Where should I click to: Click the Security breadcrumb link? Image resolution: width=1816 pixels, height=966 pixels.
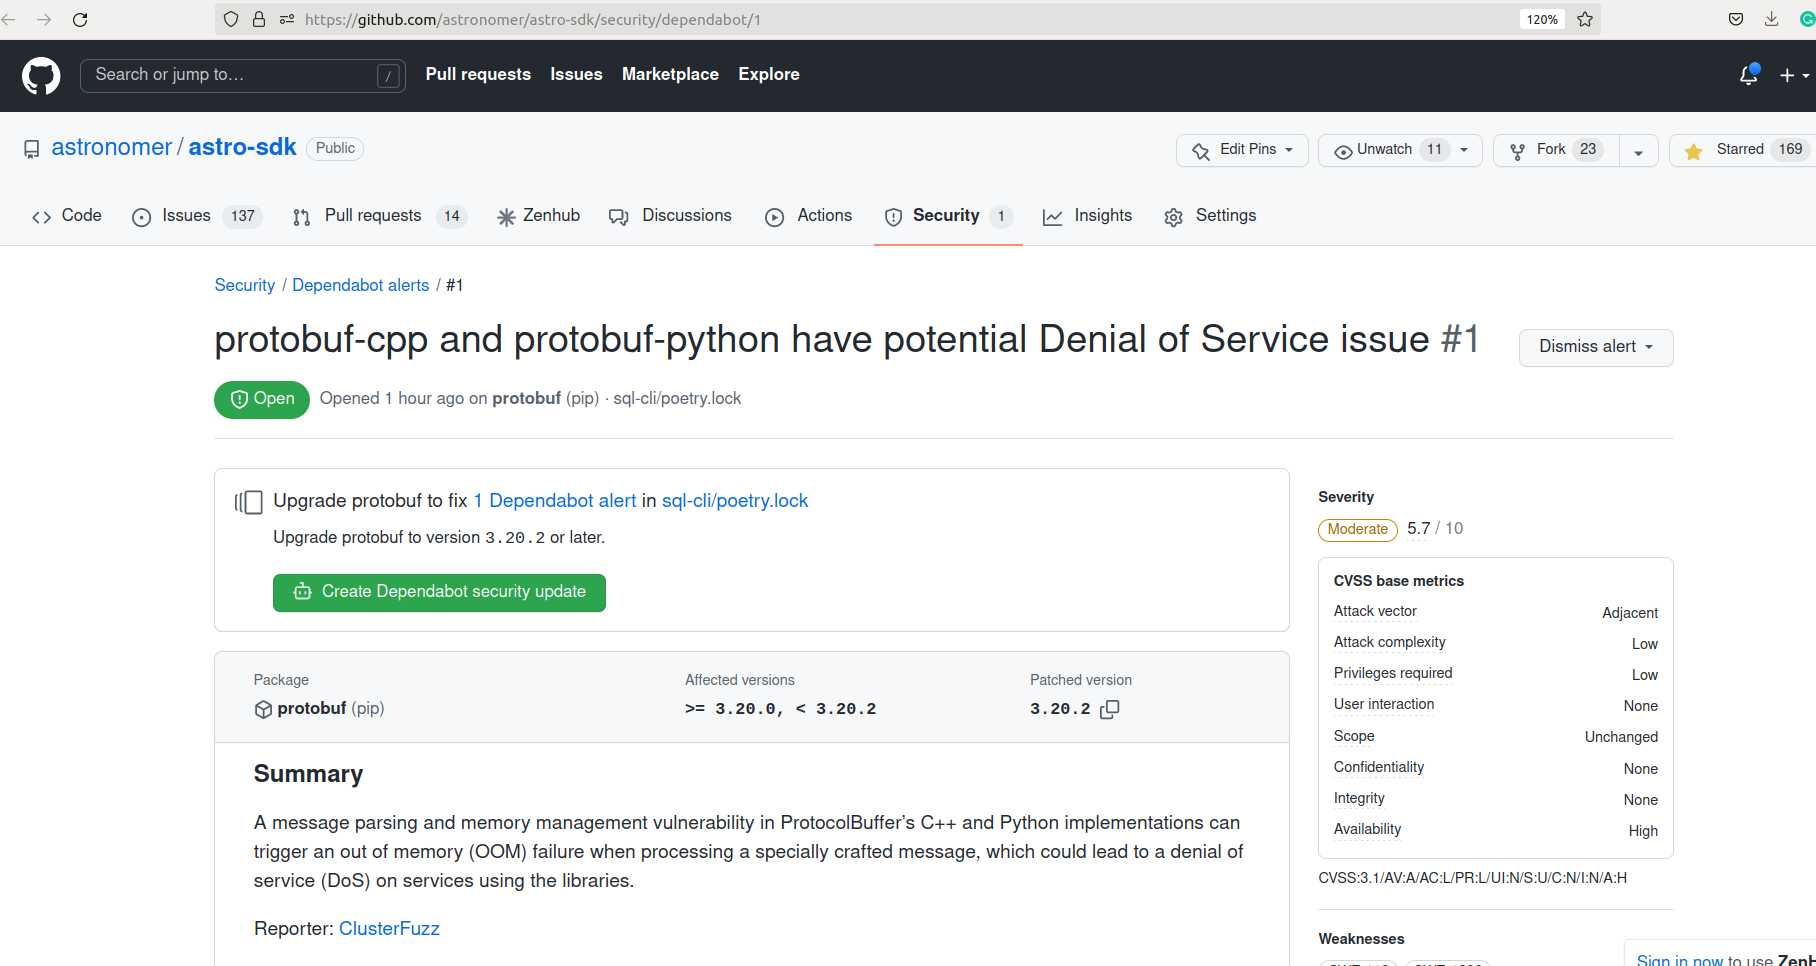(x=245, y=285)
